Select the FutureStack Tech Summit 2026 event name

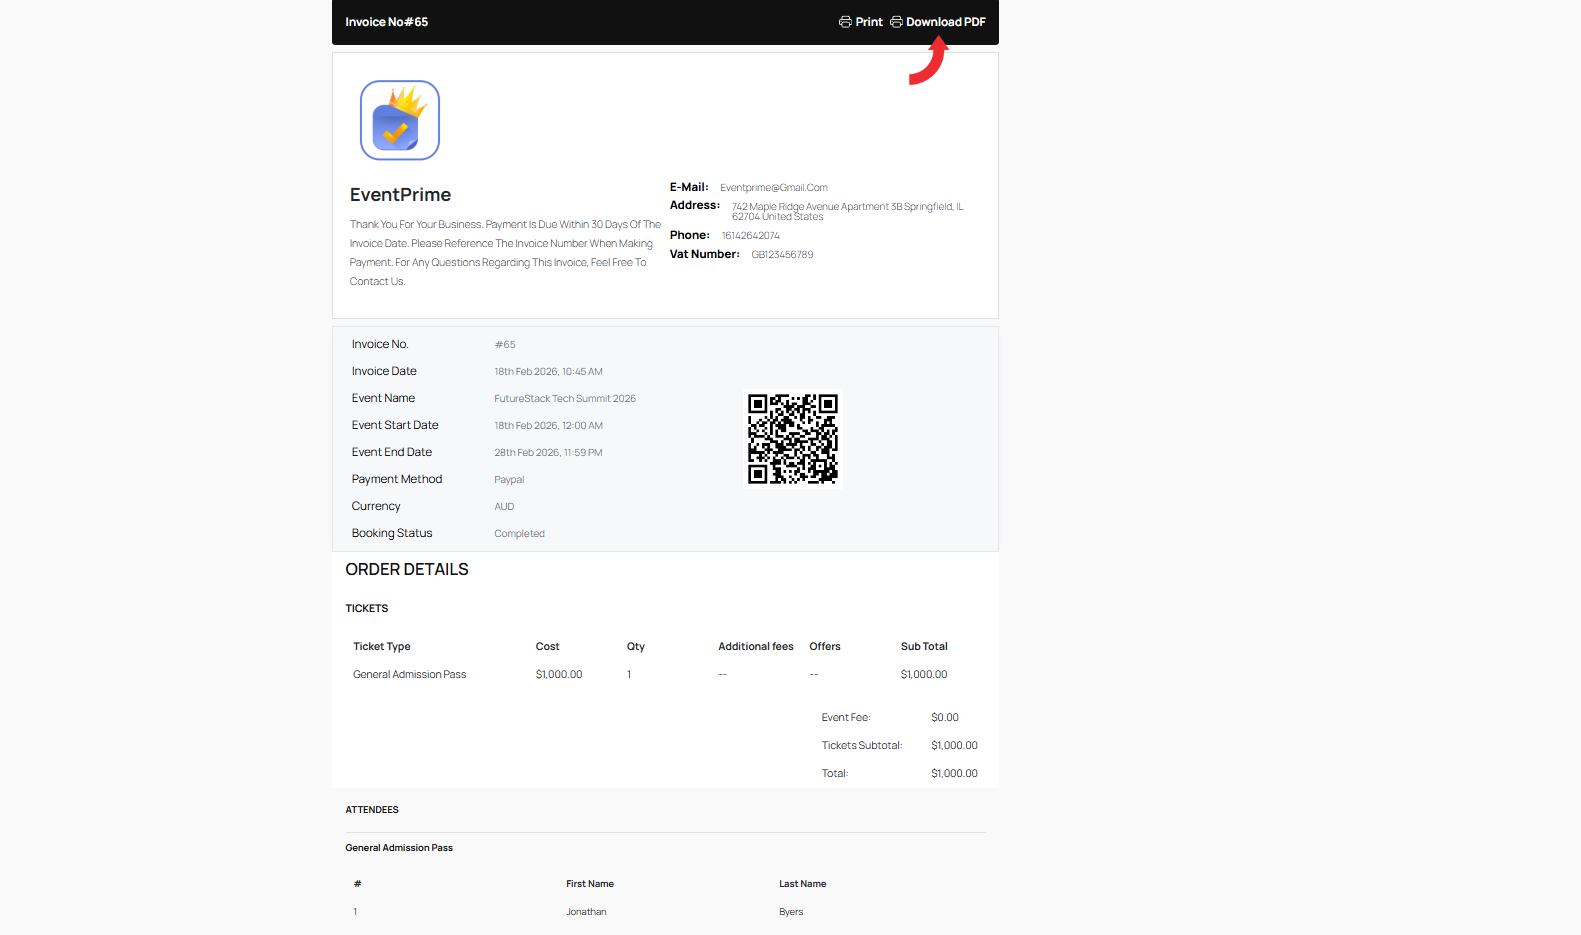[x=565, y=399]
